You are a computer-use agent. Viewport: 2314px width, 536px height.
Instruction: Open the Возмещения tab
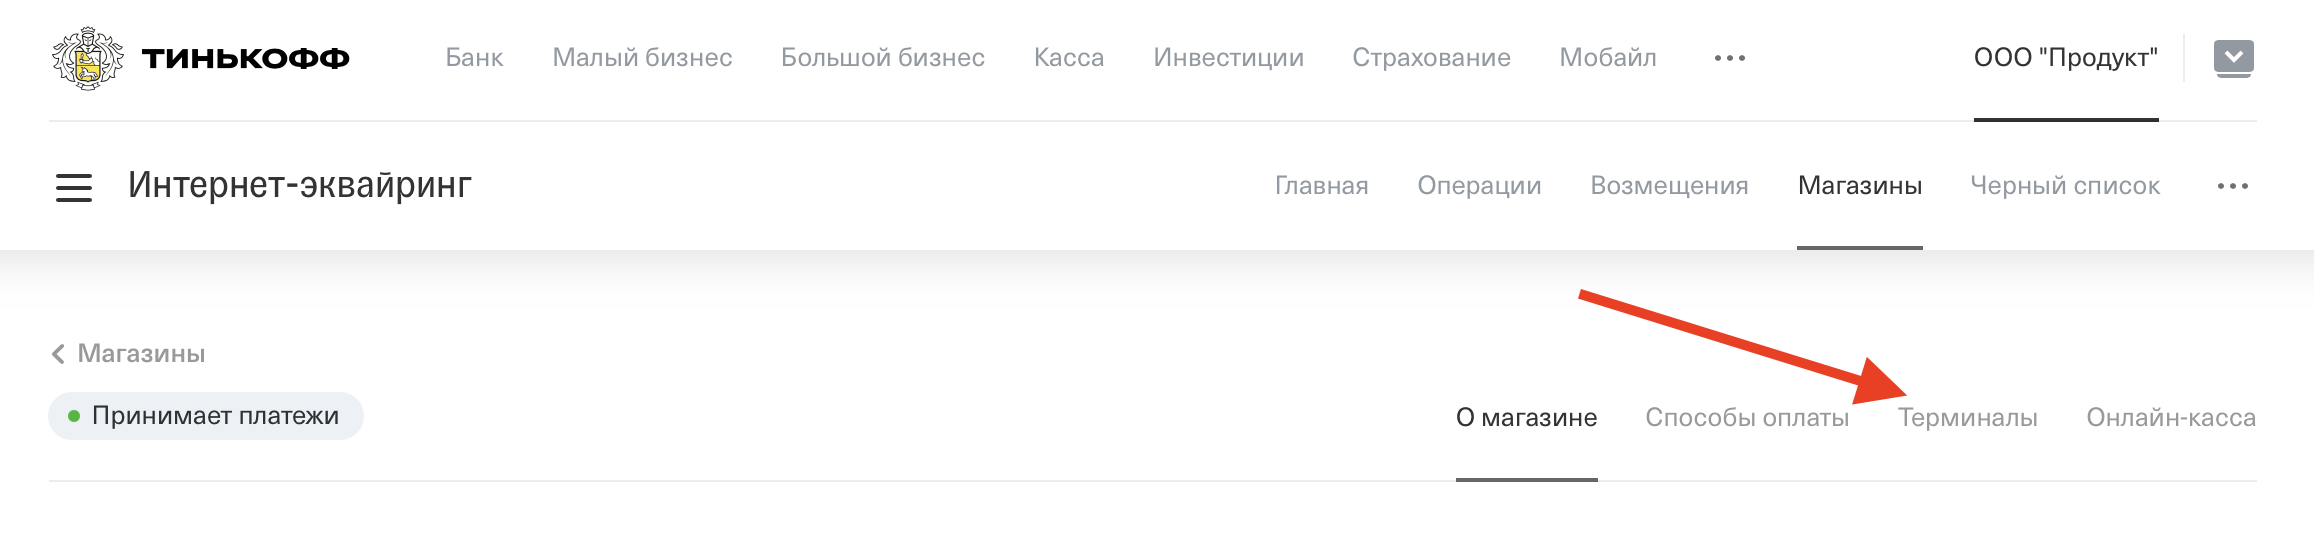point(1669,186)
